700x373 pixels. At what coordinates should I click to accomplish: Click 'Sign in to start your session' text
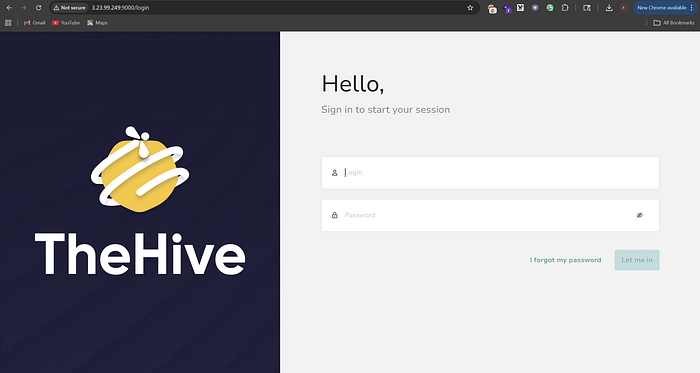[386, 110]
